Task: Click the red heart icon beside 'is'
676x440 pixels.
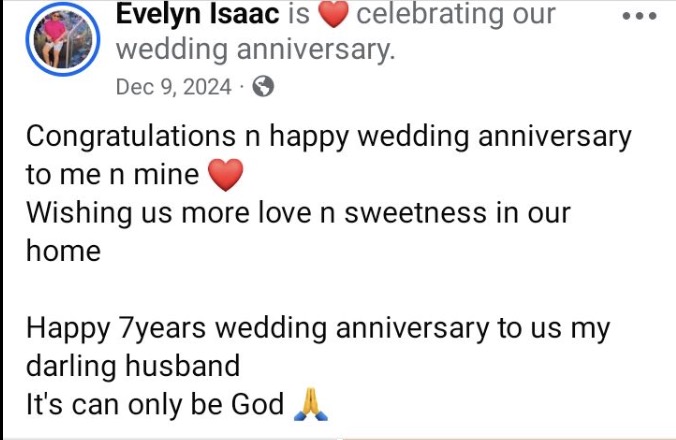Action: click(332, 16)
